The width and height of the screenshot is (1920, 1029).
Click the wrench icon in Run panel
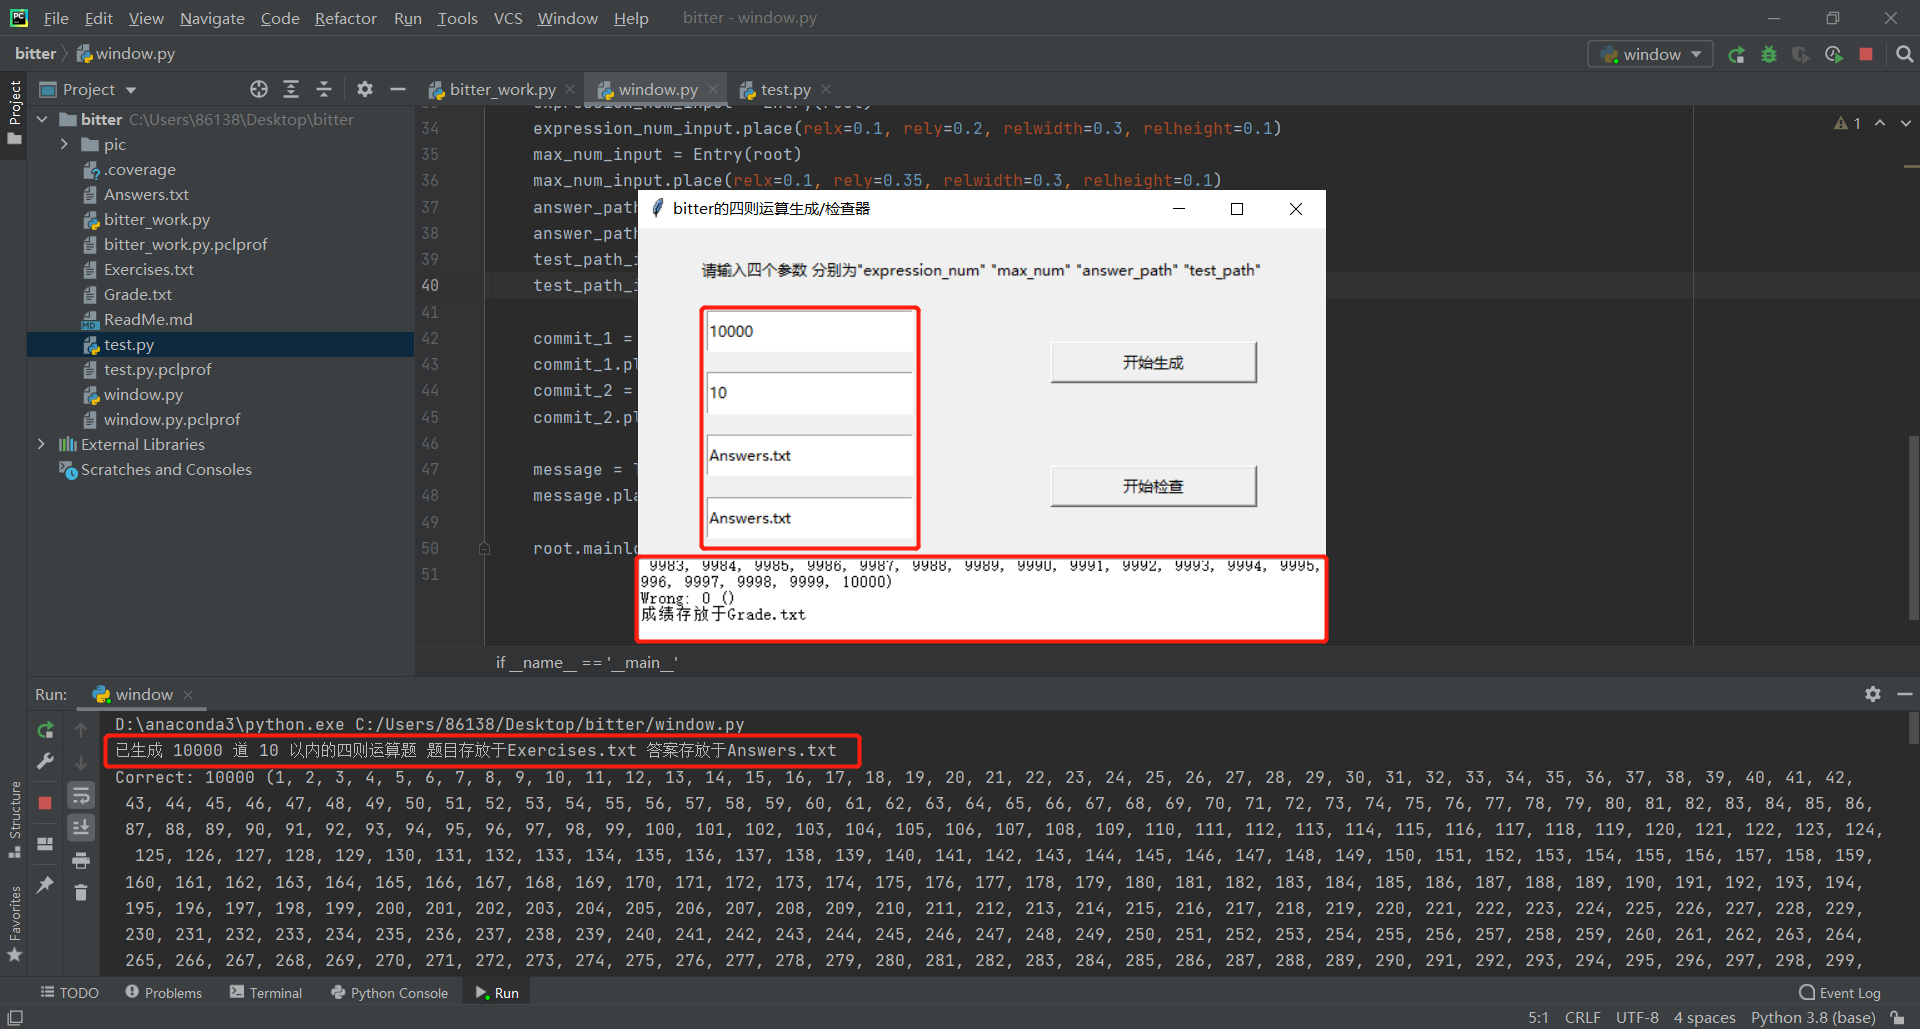pos(45,762)
